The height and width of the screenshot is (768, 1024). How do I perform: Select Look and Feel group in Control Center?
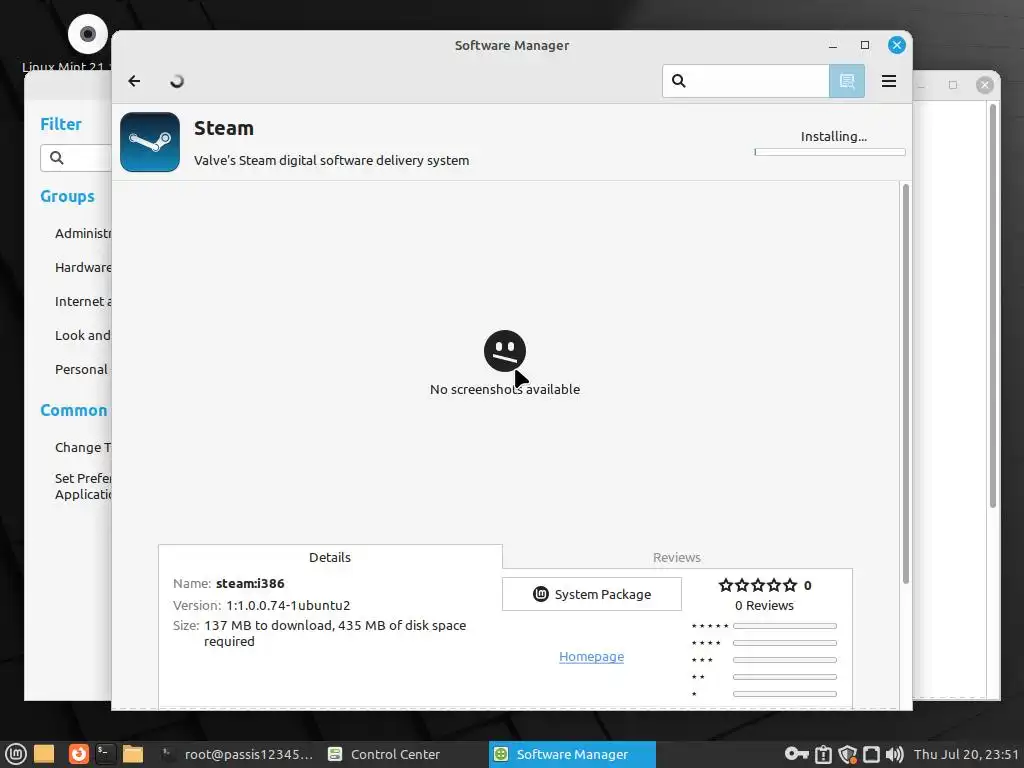click(x=83, y=335)
